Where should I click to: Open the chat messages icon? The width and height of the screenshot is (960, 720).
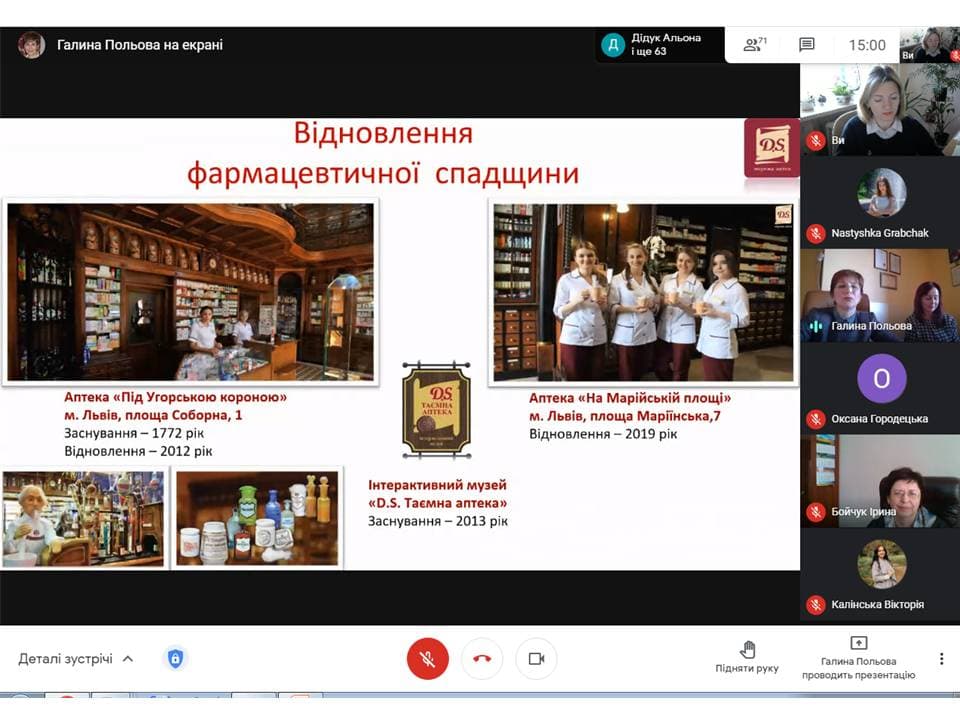(x=807, y=44)
